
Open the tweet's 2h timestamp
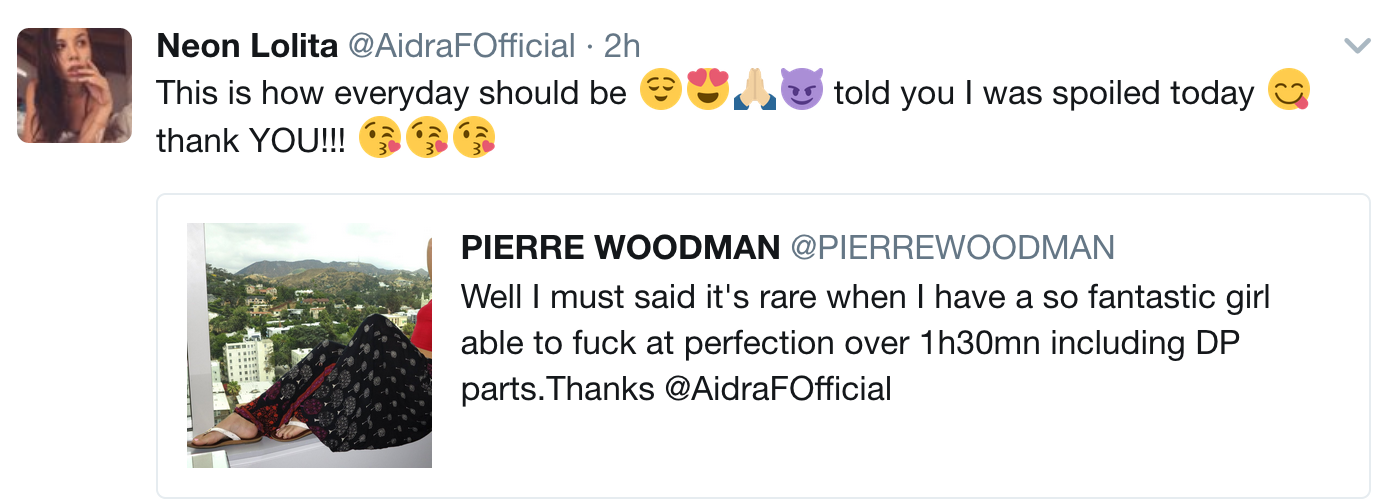[x=622, y=46]
